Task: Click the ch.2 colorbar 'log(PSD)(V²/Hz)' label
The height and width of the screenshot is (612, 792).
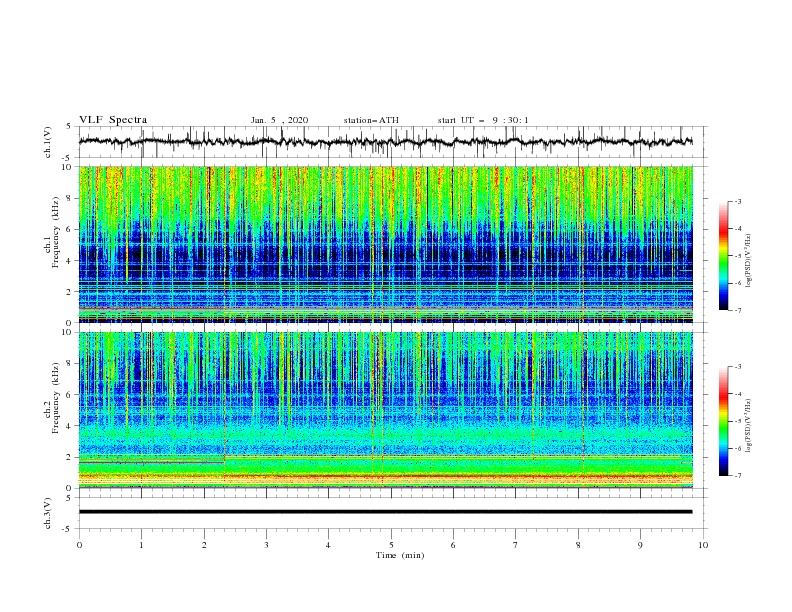Action: point(749,426)
